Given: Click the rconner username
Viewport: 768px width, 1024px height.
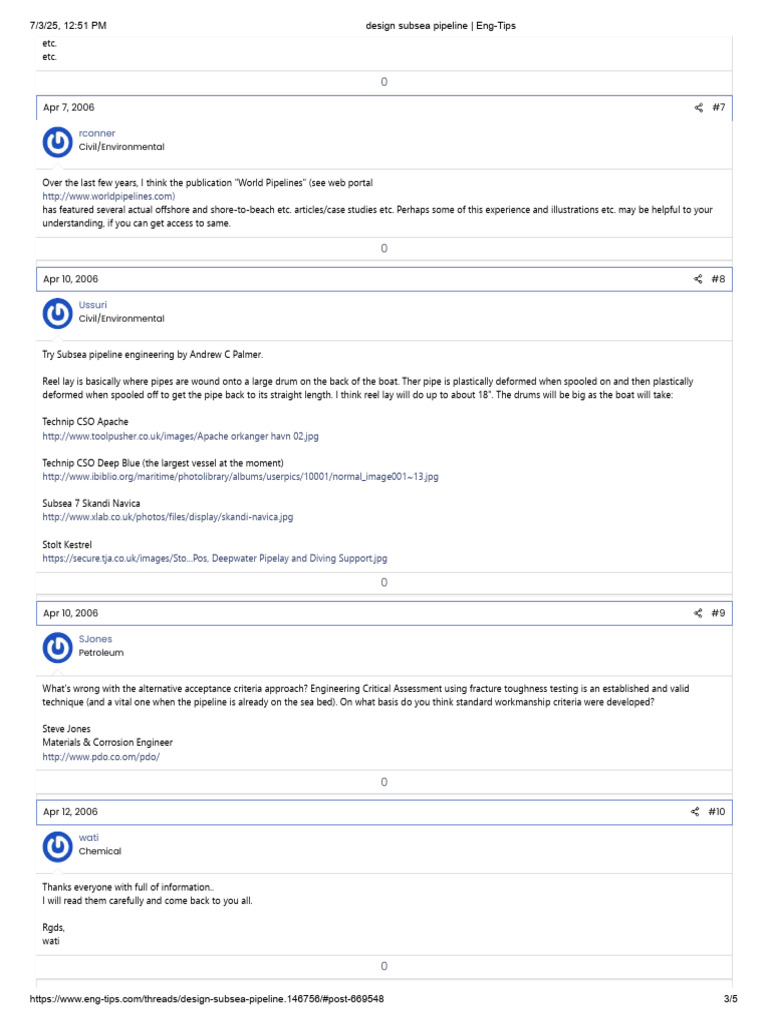Looking at the screenshot, I should (96, 133).
